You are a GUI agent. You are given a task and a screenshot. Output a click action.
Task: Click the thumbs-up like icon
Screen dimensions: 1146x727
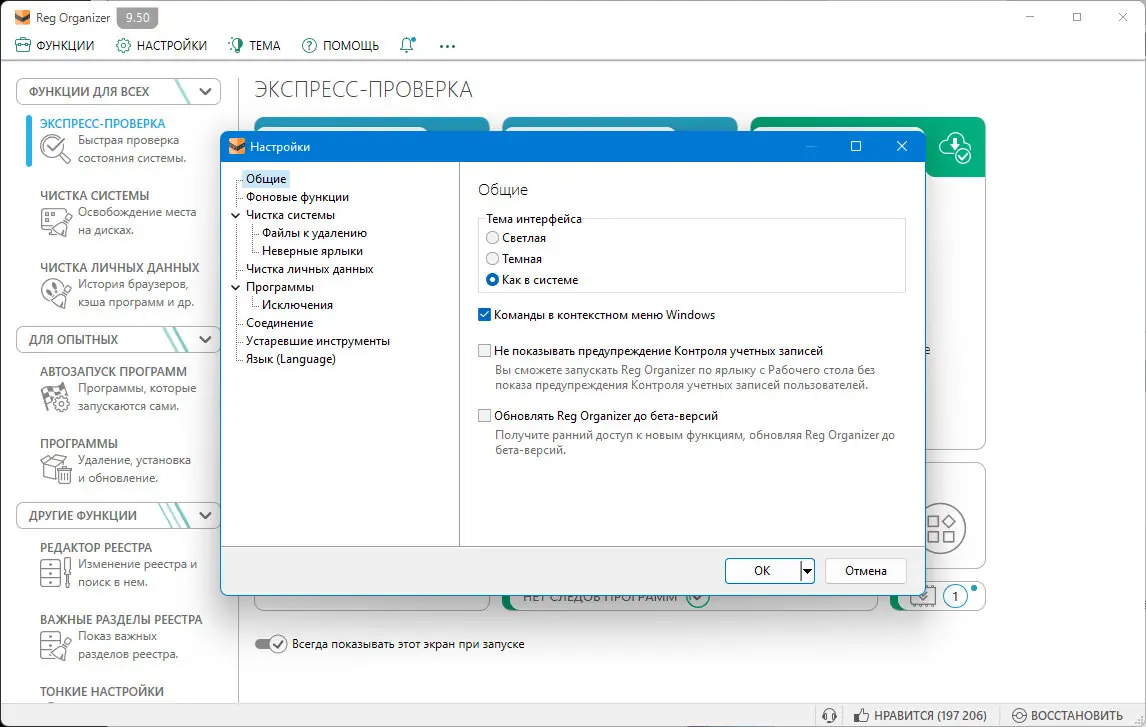(x=862, y=715)
